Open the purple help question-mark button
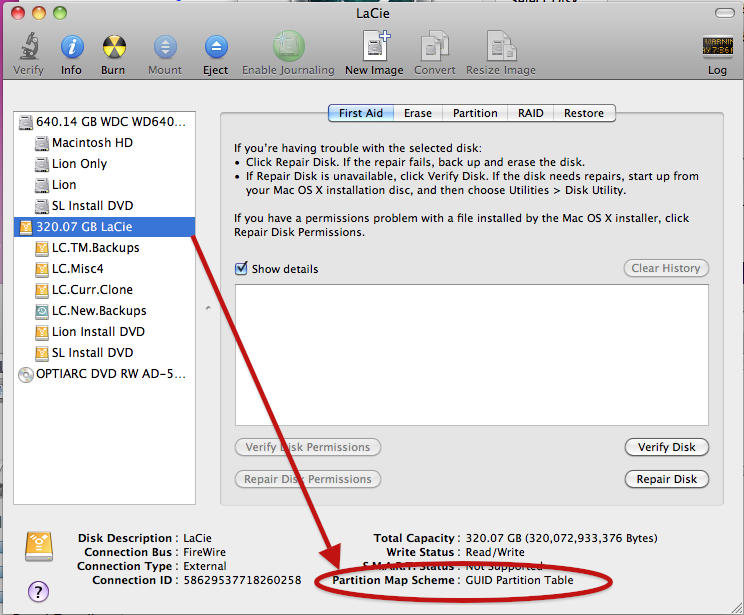This screenshot has width=744, height=615. tap(38, 591)
